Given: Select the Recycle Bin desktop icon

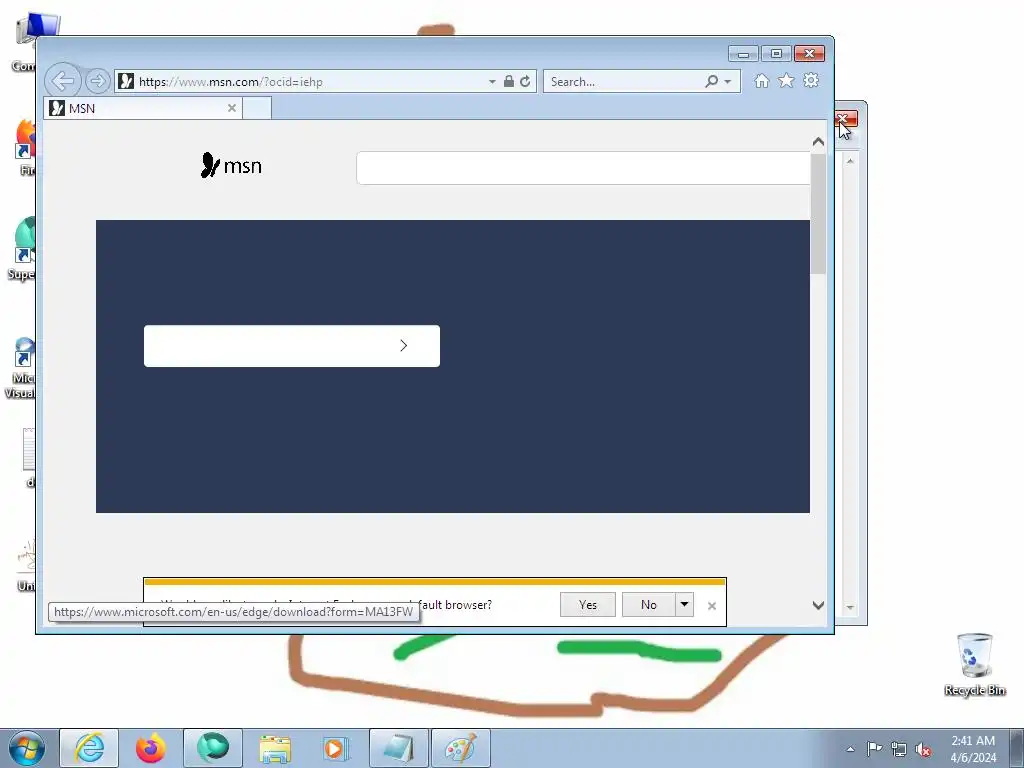Looking at the screenshot, I should pyautogui.click(x=974, y=664).
